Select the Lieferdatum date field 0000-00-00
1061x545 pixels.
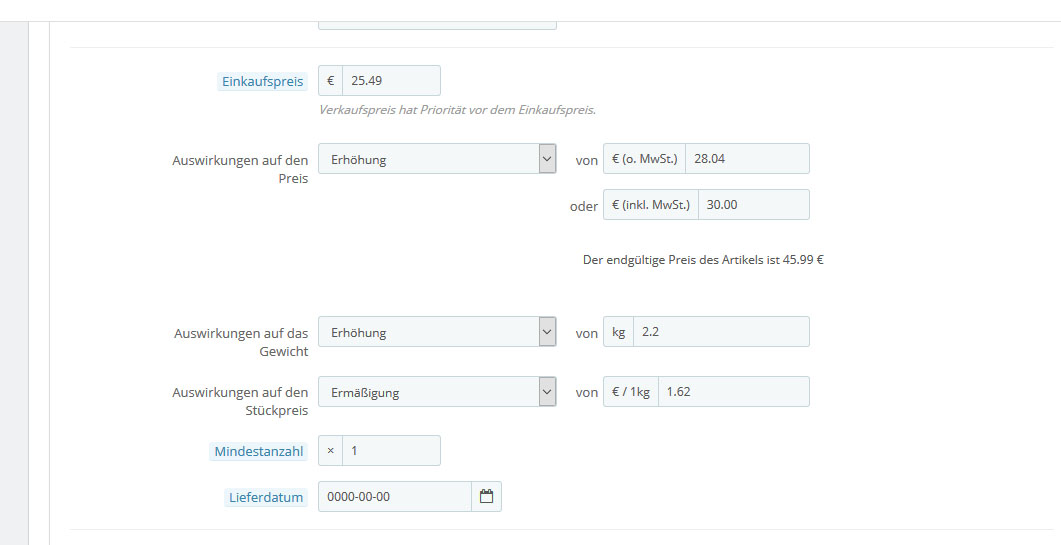[x=394, y=497]
